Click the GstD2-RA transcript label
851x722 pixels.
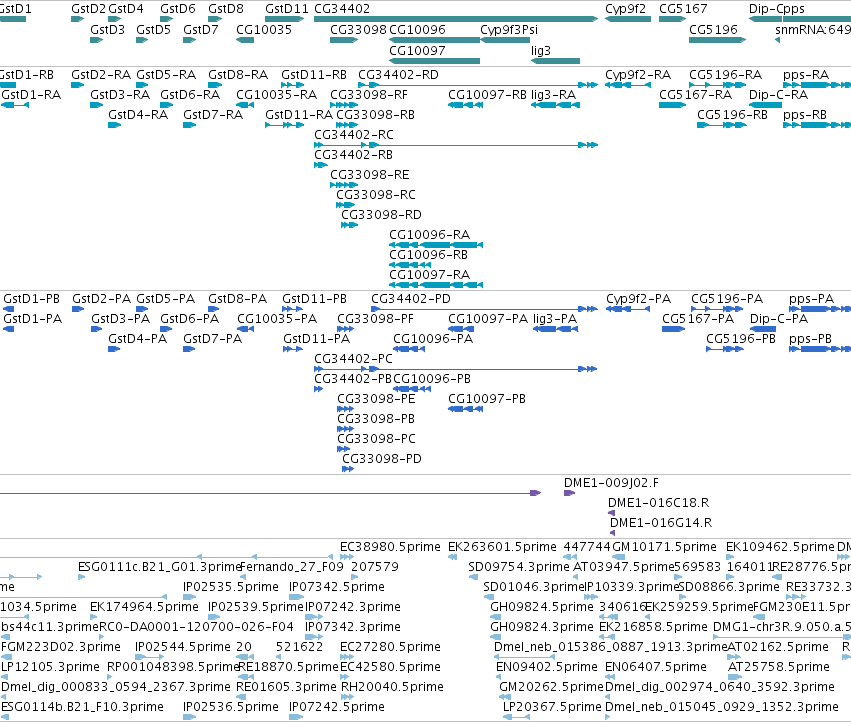101,74
